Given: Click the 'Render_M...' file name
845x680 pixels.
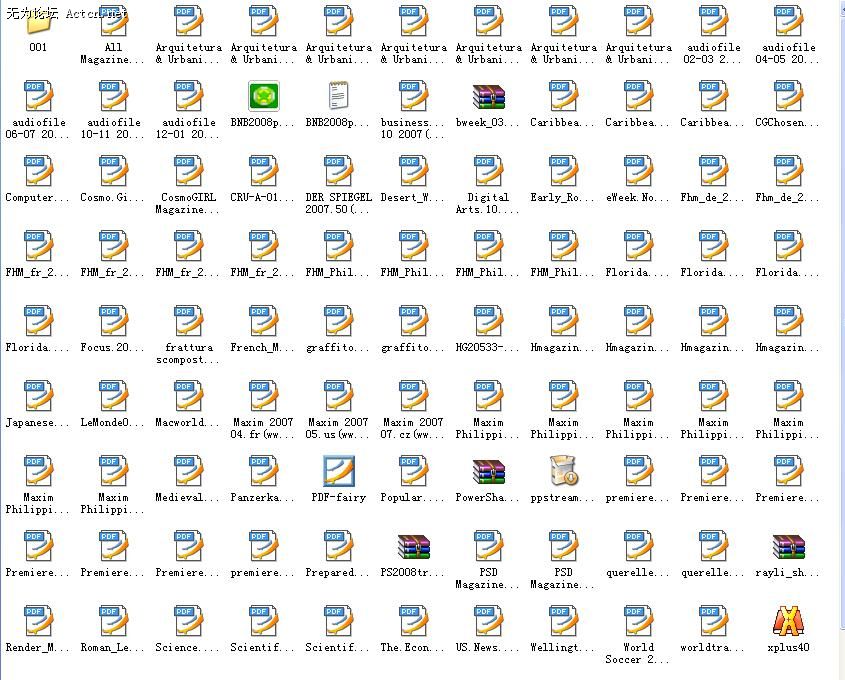Looking at the screenshot, I should (x=38, y=648).
